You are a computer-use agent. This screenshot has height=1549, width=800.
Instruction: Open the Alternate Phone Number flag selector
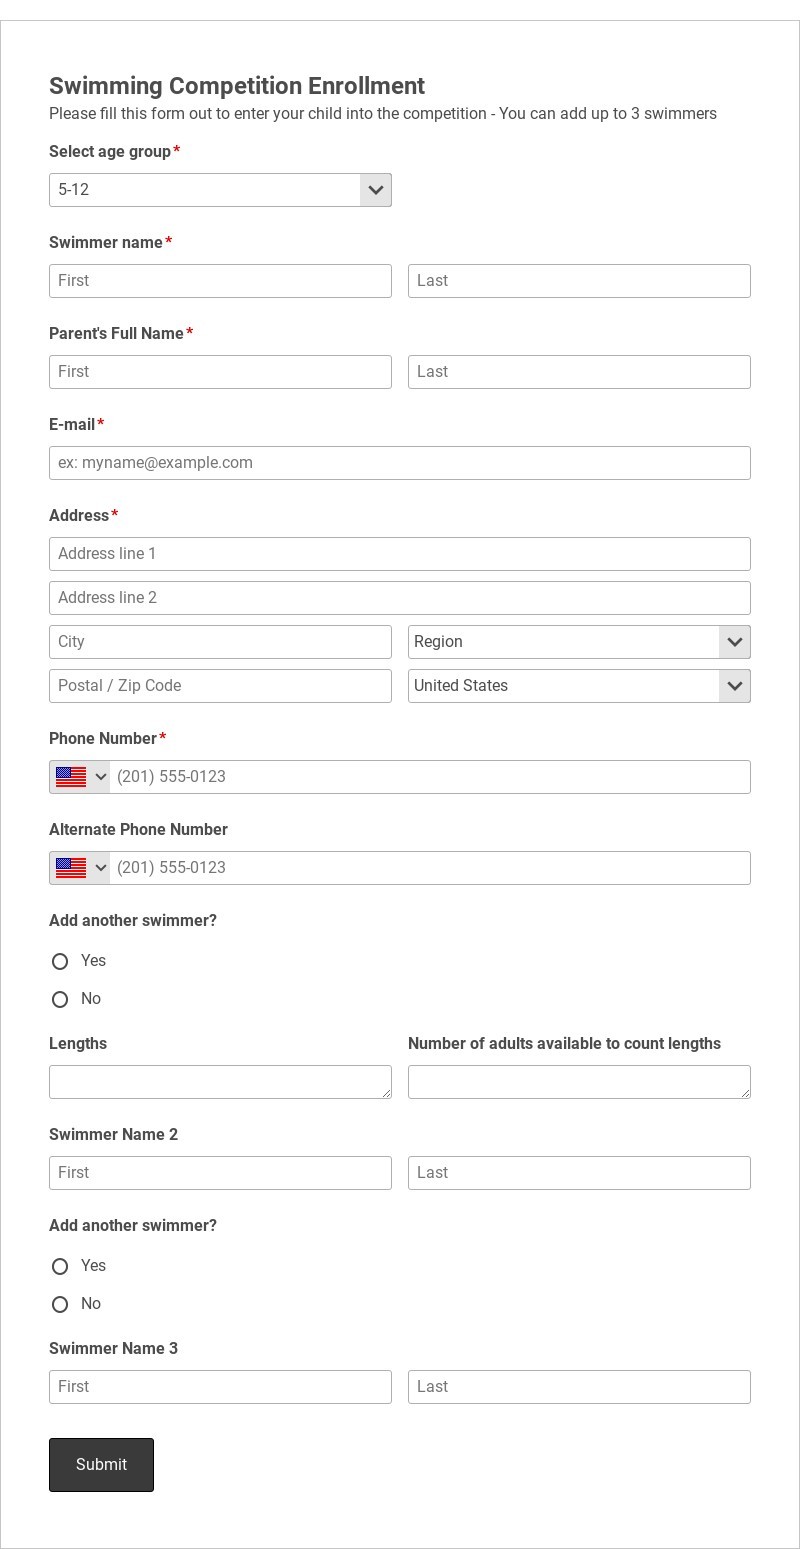coord(80,868)
